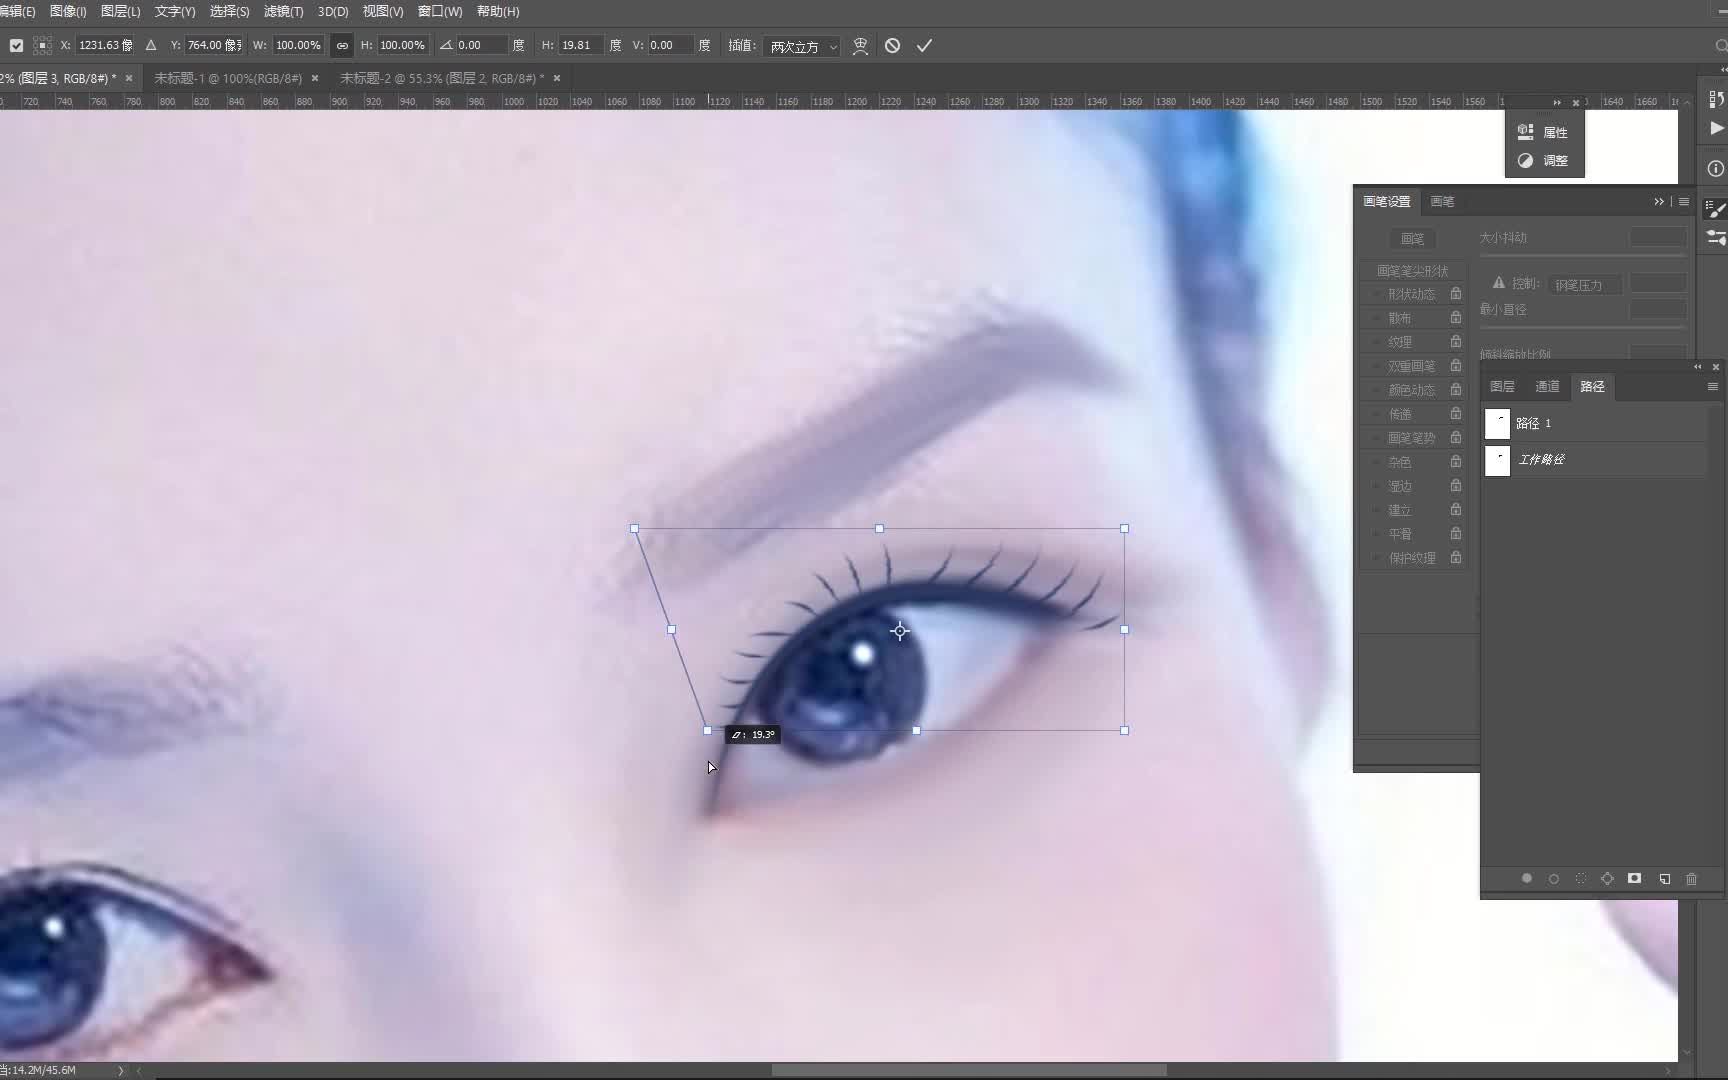
Task: Open Paths panel hamburger menu
Action: coord(1712,387)
